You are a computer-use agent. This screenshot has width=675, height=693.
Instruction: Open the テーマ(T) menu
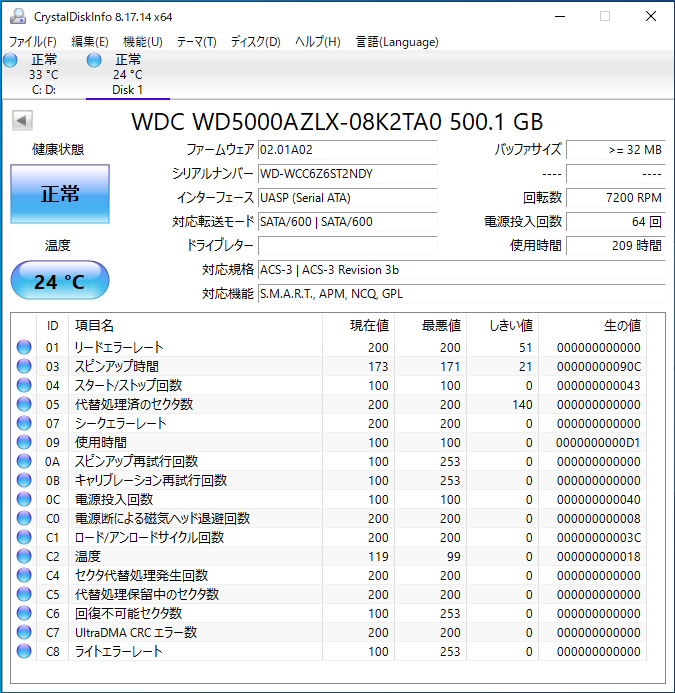[x=196, y=42]
